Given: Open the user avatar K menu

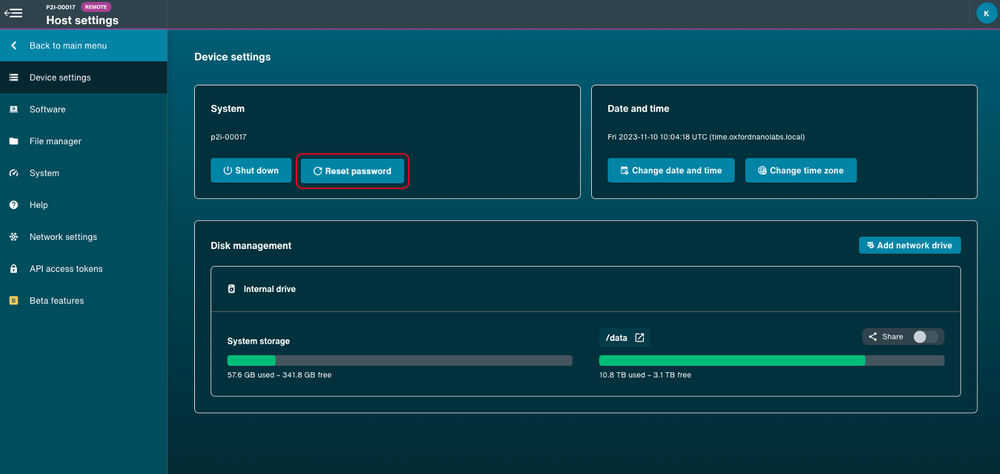Looking at the screenshot, I should point(986,13).
